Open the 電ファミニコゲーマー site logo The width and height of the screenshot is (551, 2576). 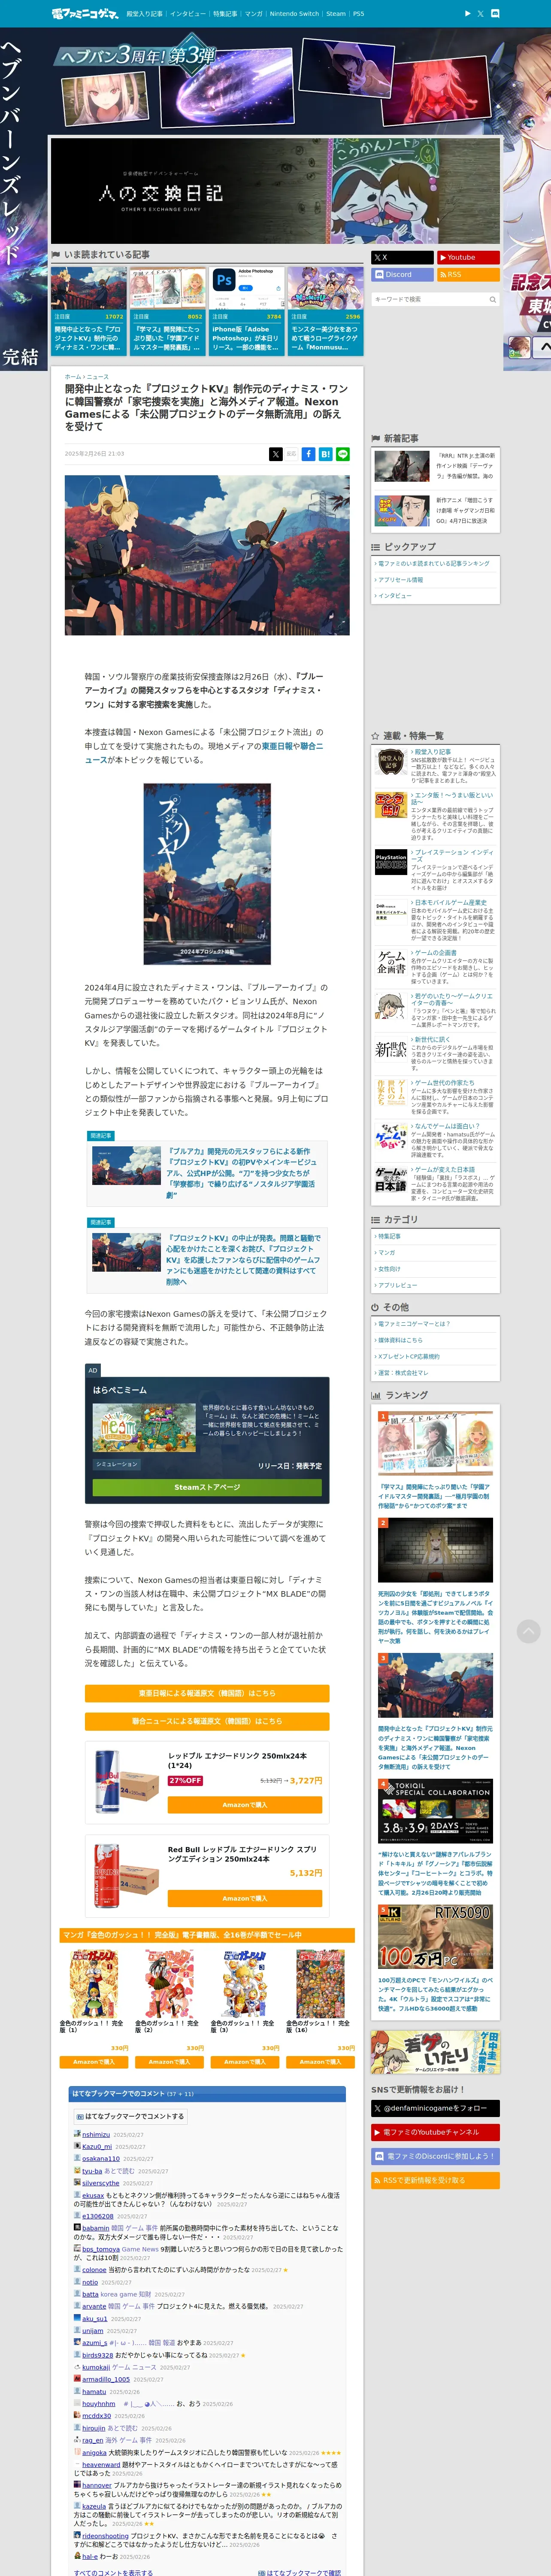85,14
